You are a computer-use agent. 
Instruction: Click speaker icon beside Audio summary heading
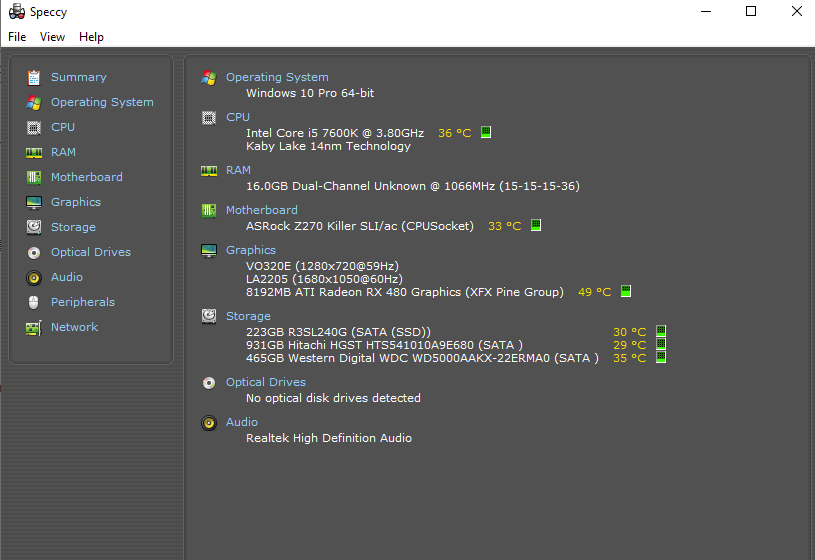click(x=209, y=423)
